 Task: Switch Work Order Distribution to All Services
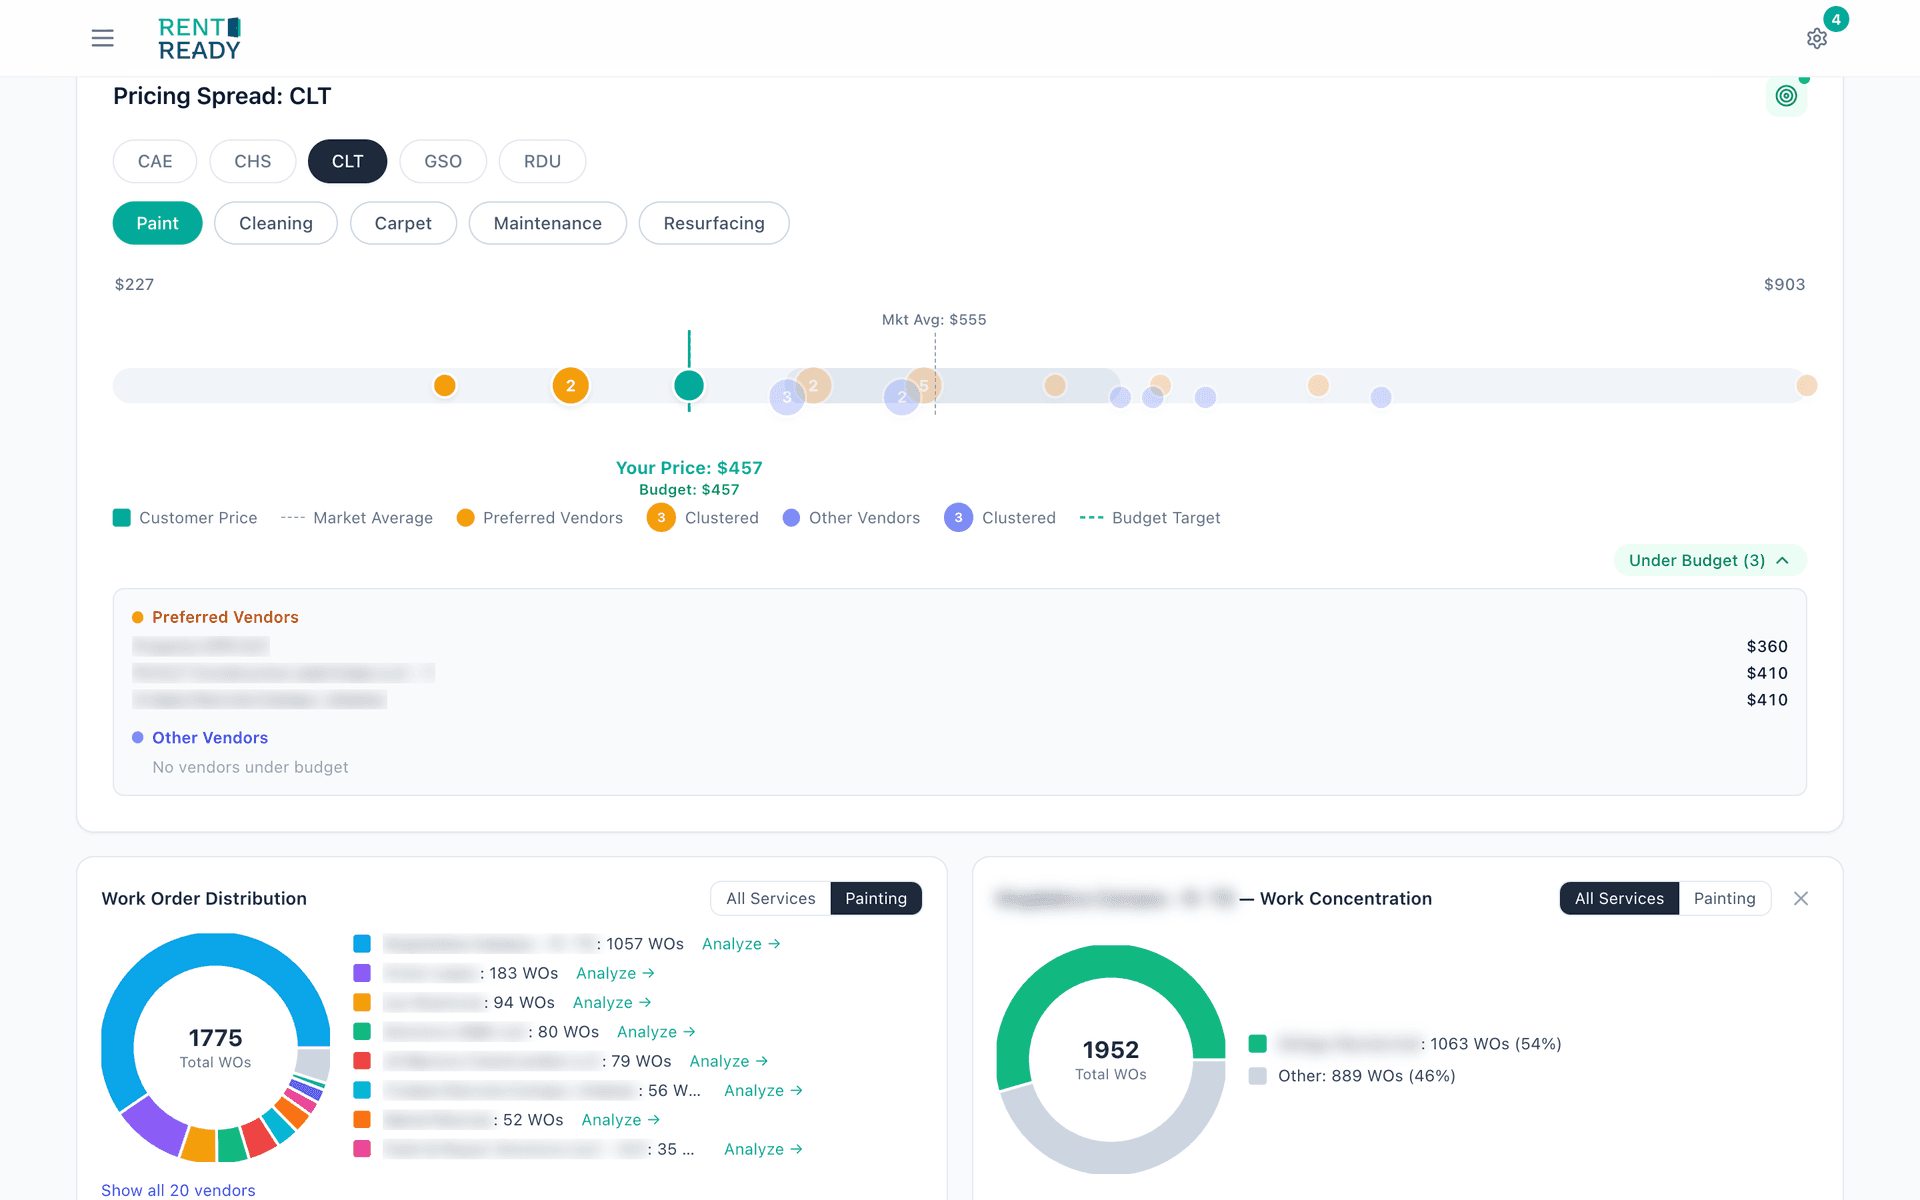770,898
